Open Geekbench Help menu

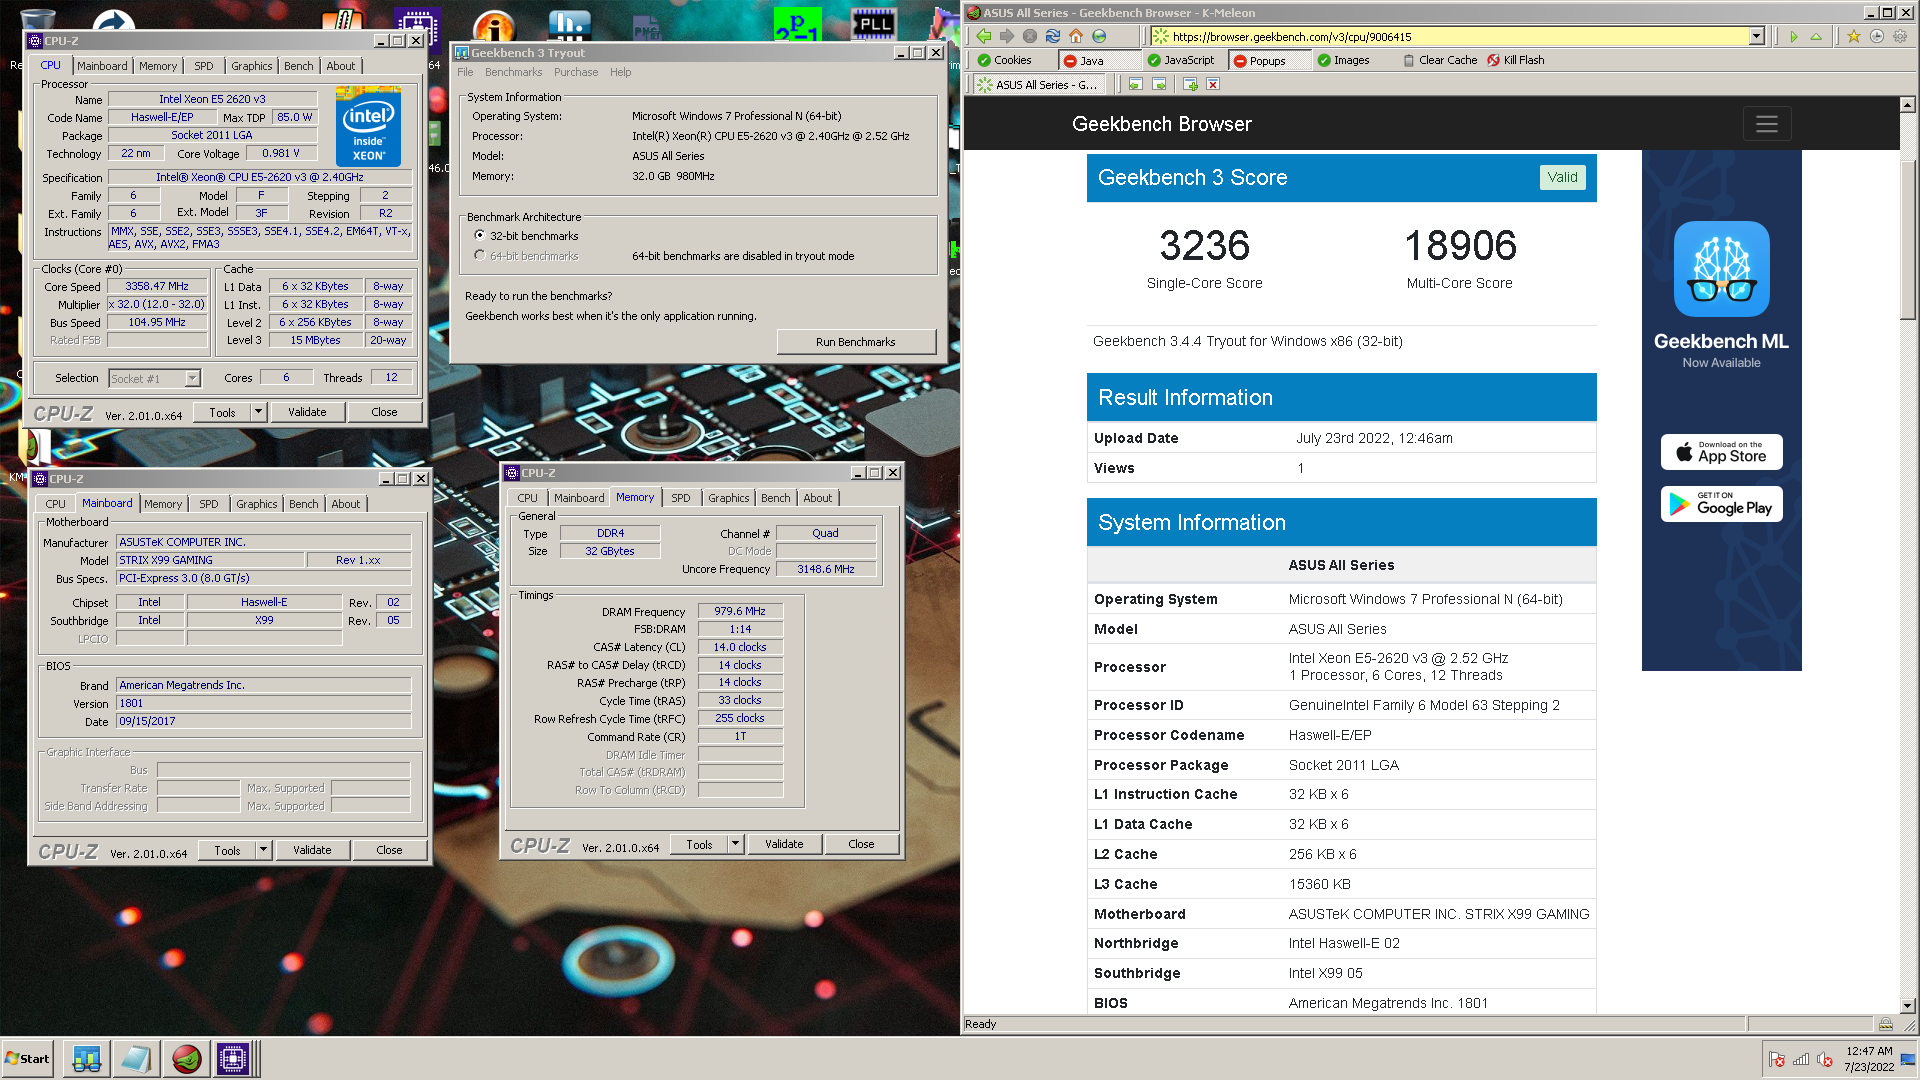620,72
